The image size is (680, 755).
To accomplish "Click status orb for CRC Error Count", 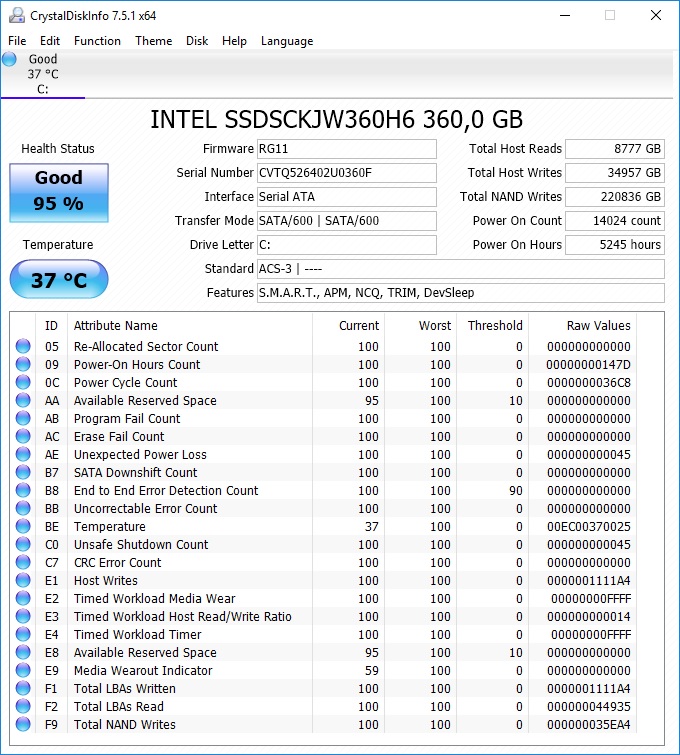I will (23, 562).
